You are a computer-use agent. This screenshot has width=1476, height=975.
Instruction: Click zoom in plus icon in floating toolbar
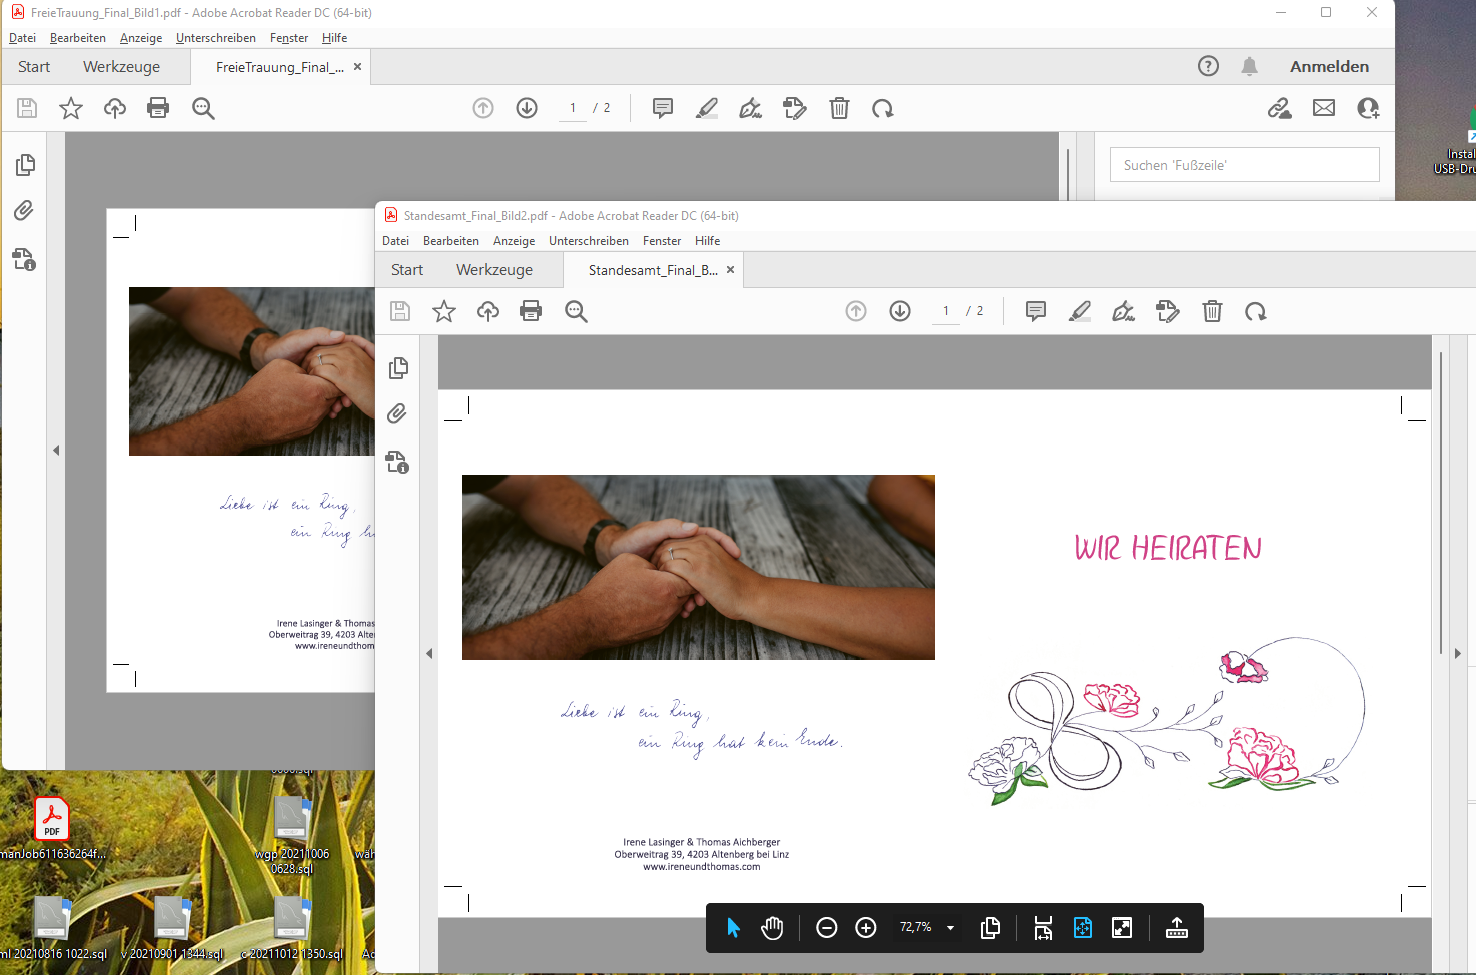pyautogui.click(x=866, y=928)
